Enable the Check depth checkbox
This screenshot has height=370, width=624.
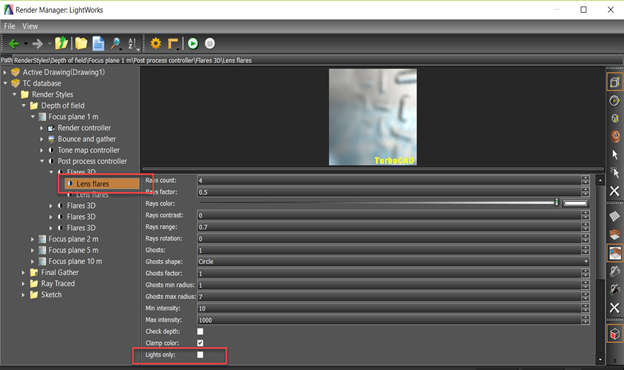click(200, 331)
